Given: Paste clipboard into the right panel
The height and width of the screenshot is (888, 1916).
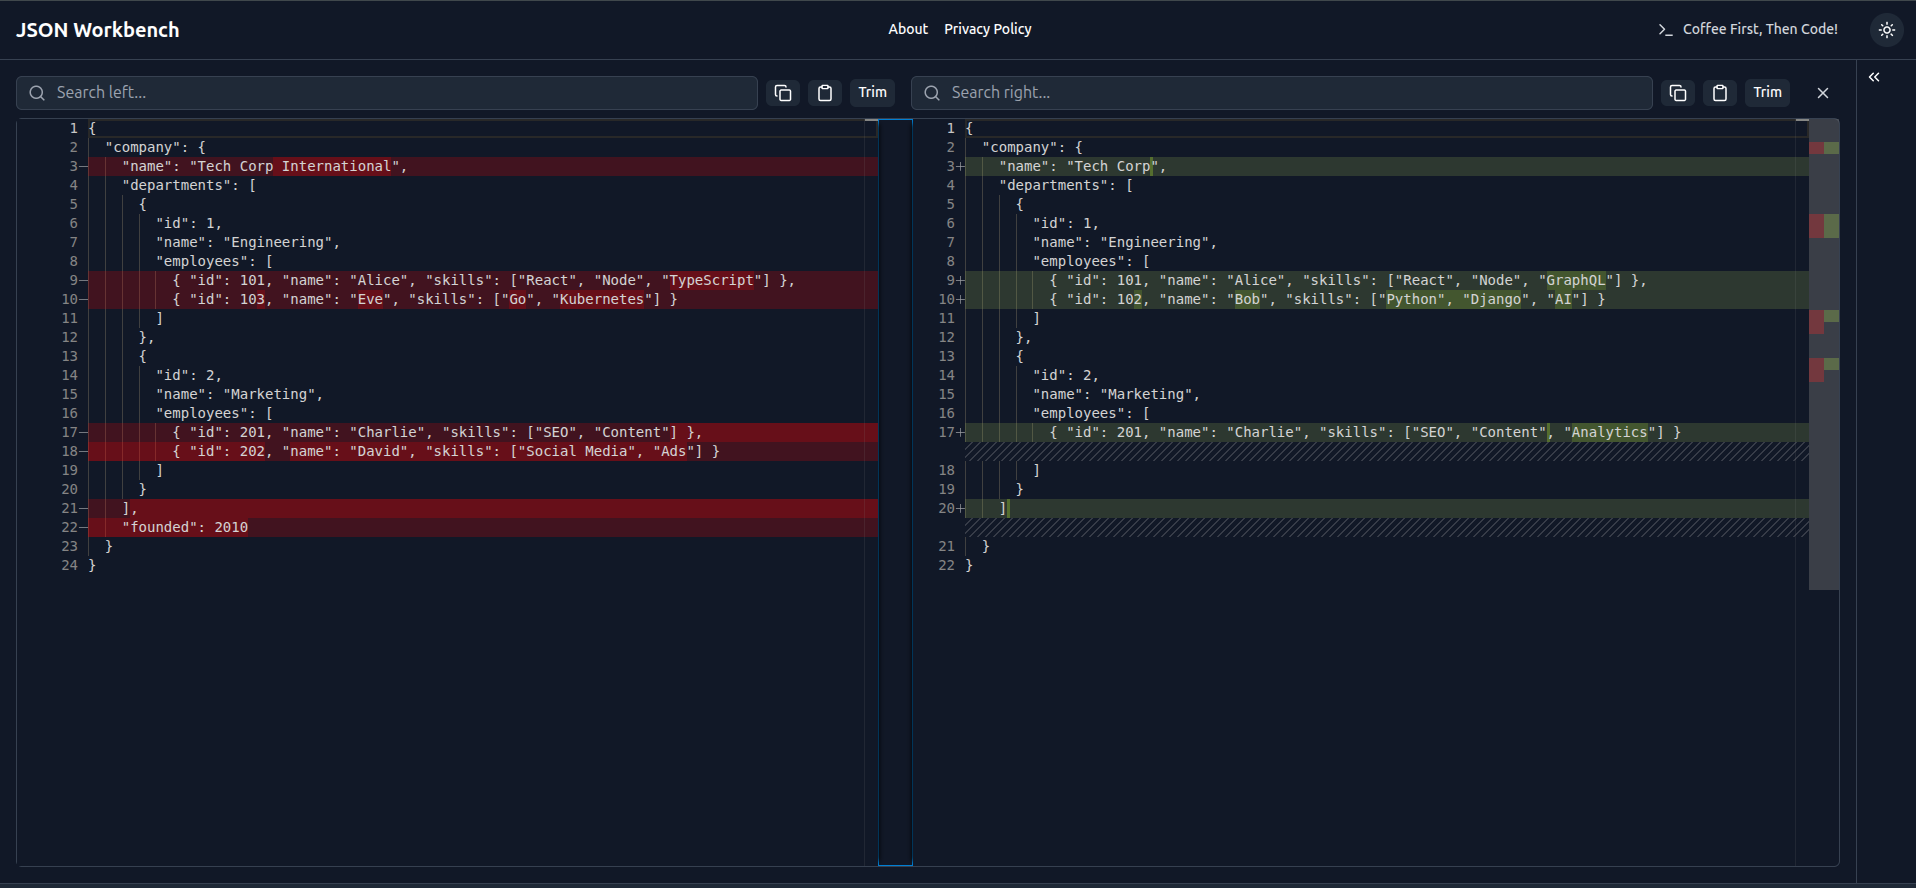Looking at the screenshot, I should point(1720,93).
